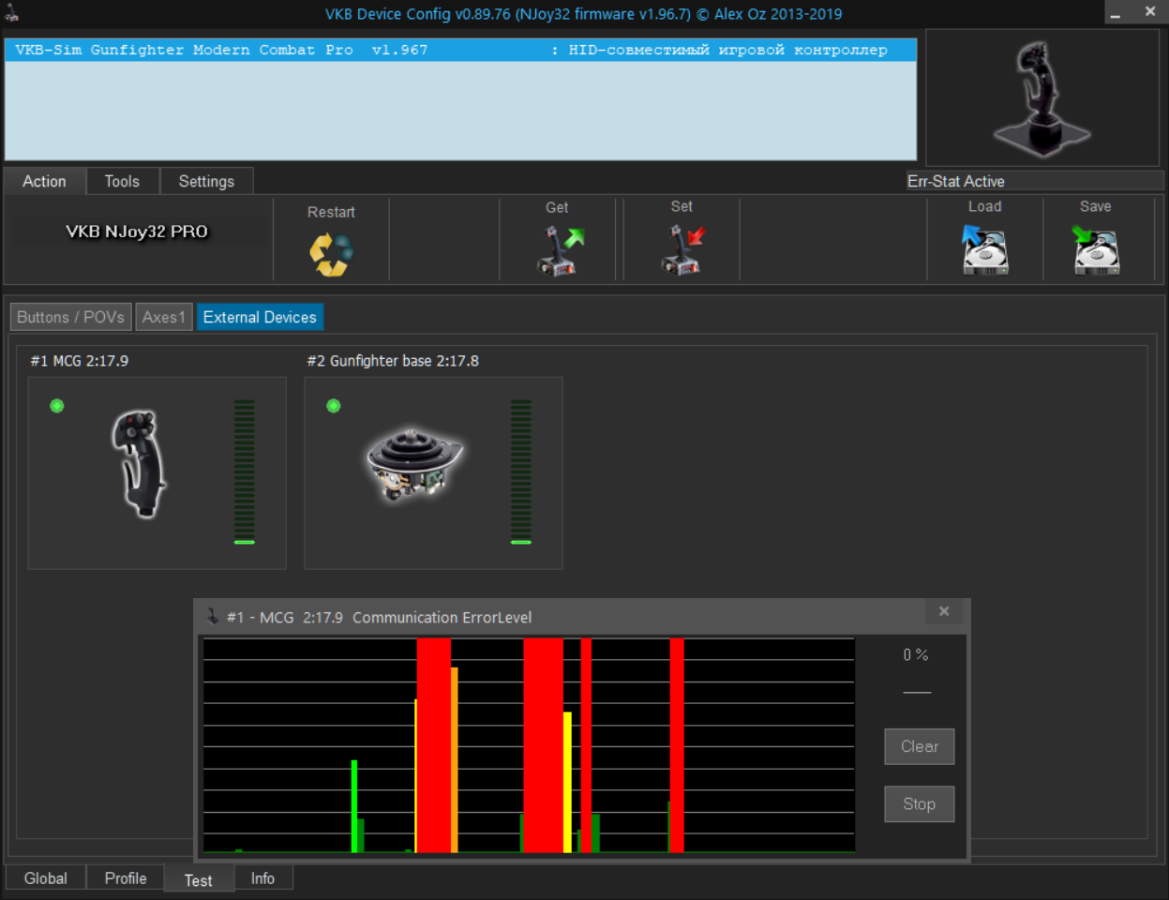This screenshot has width=1169, height=900.
Task: Open the Action tab
Action: [44, 181]
